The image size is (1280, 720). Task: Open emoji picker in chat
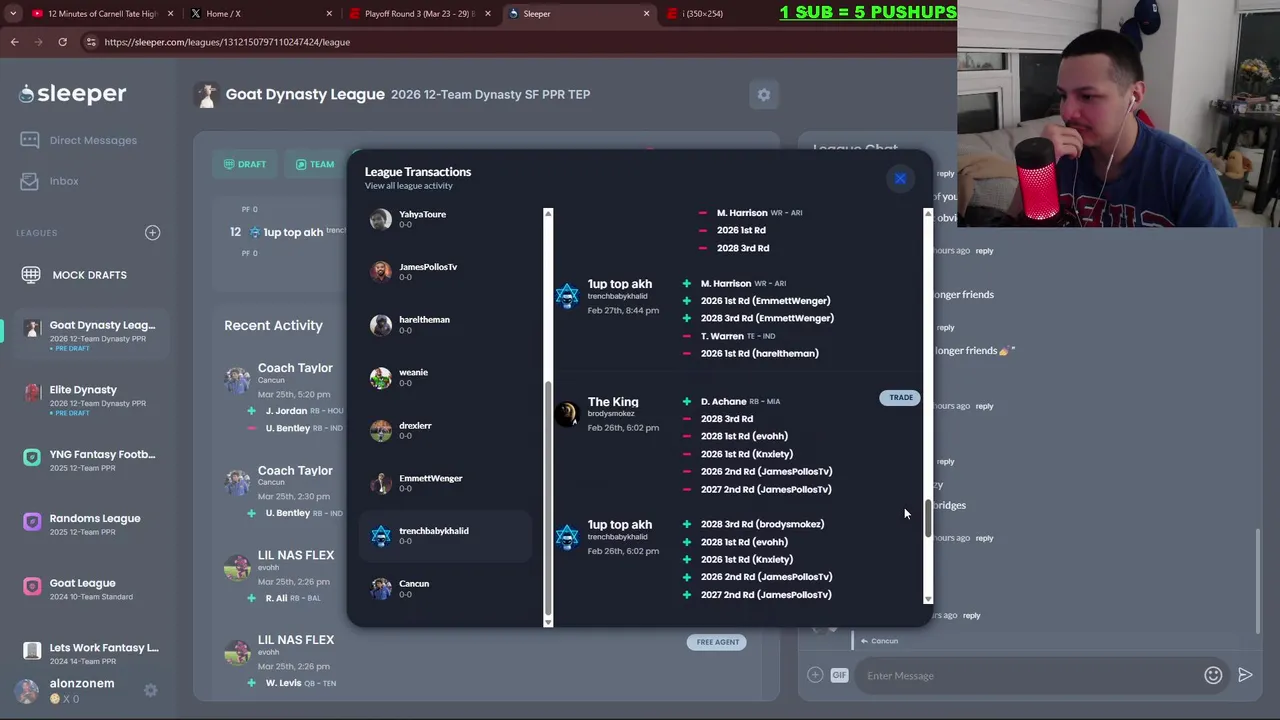click(x=1213, y=676)
